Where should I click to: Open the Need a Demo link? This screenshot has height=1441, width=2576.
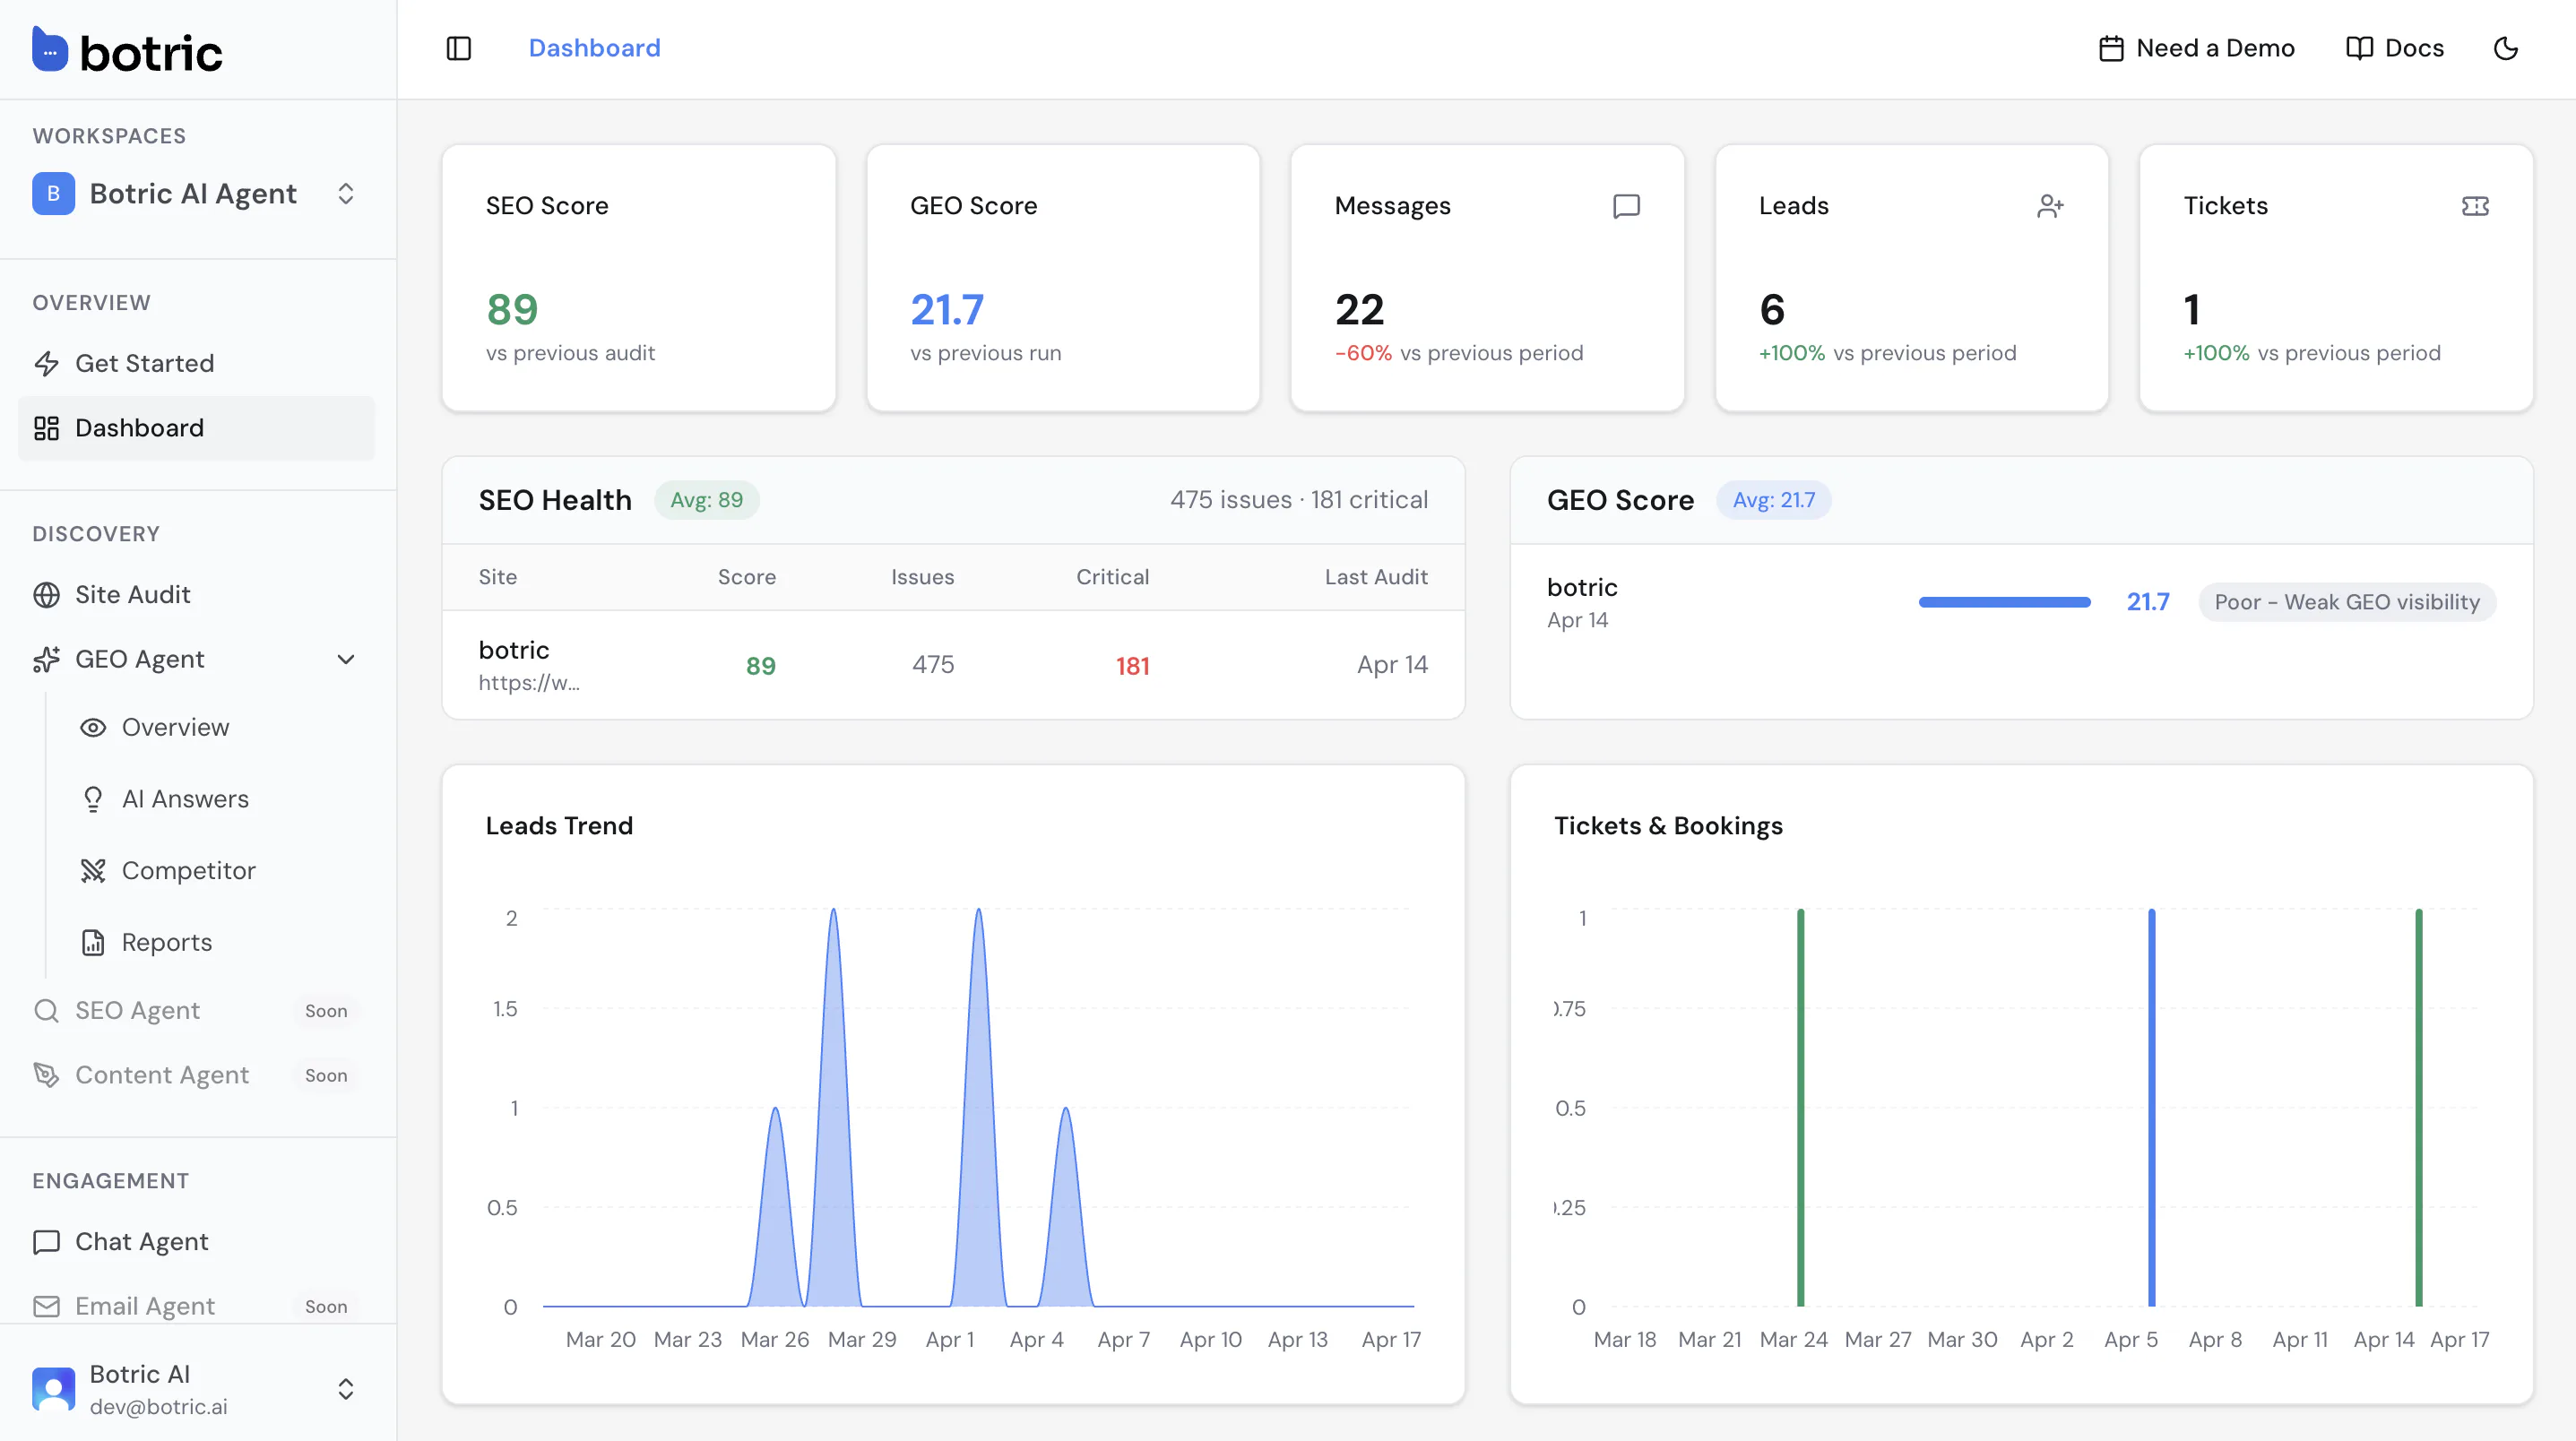tap(2196, 48)
